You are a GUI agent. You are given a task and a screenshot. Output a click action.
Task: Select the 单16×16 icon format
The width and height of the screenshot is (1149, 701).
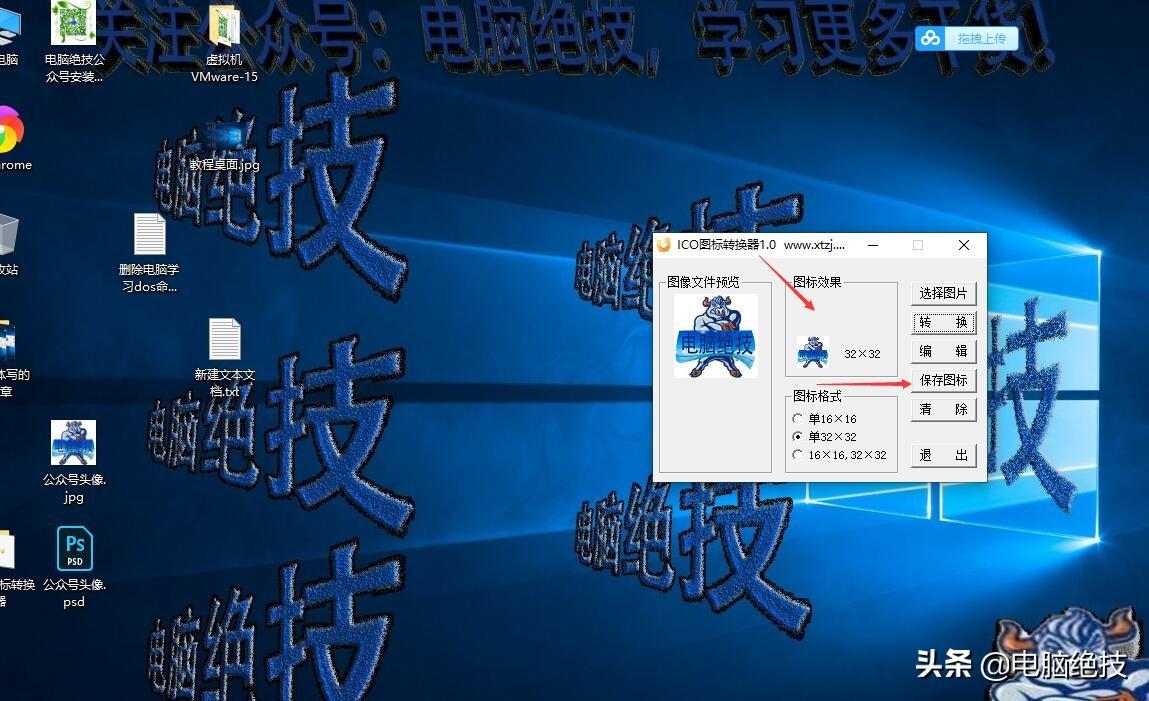825,419
